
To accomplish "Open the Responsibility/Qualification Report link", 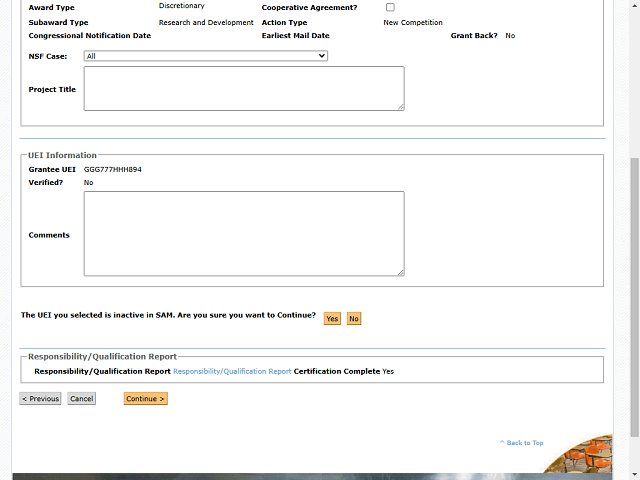I will click(x=232, y=371).
